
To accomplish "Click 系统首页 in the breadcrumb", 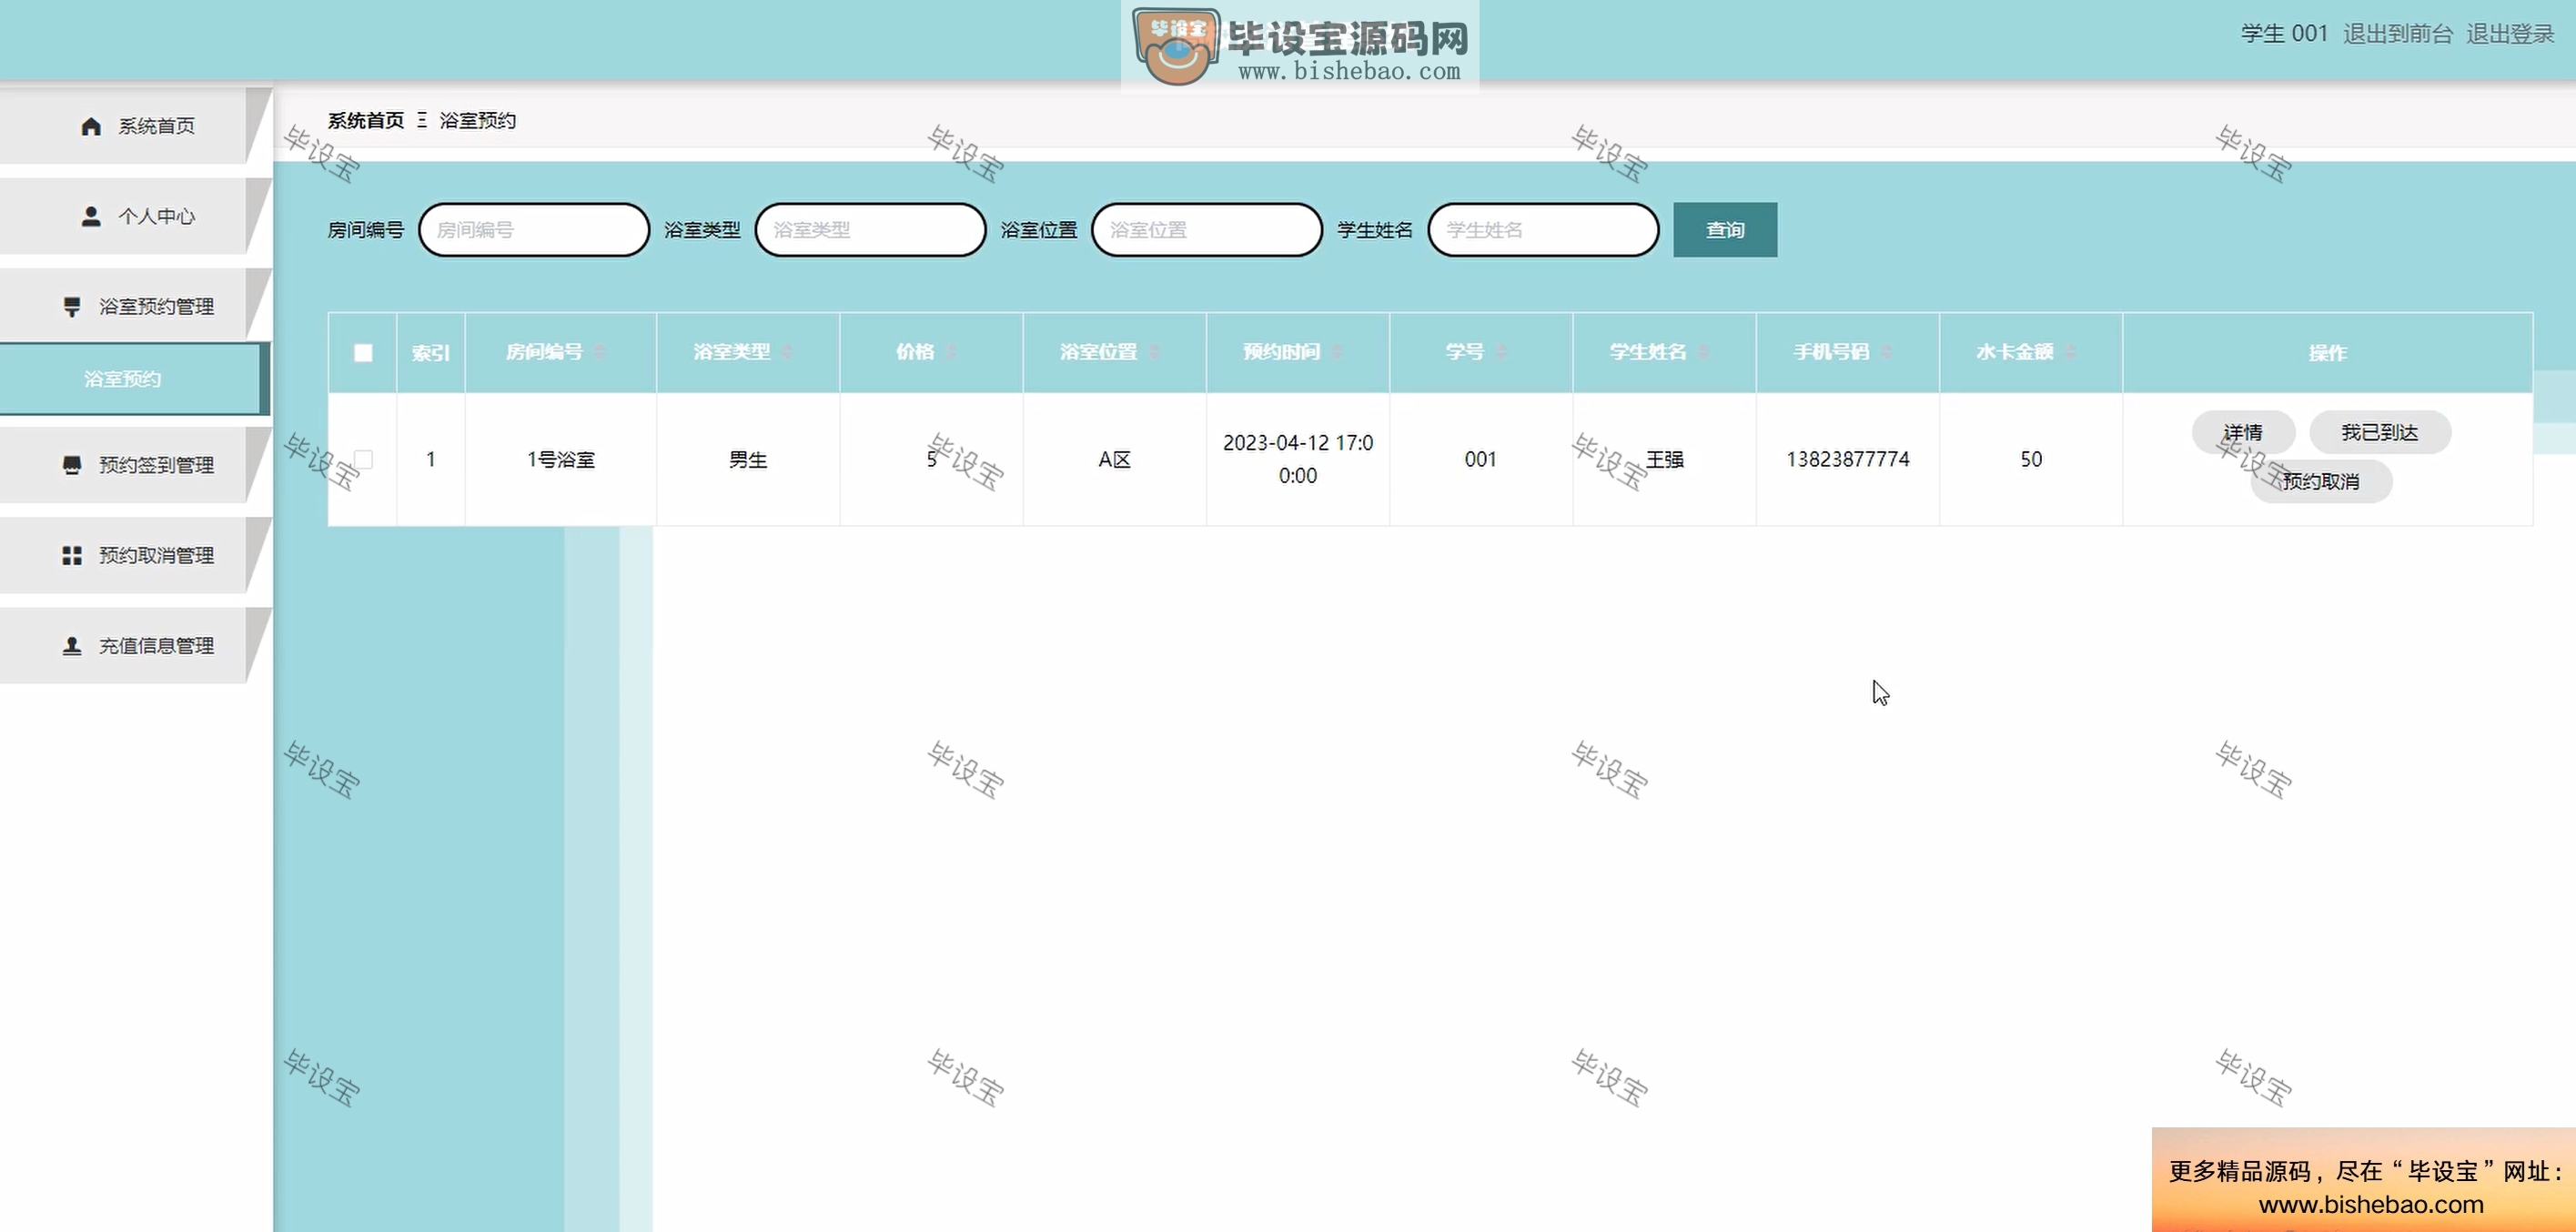I will click(366, 120).
